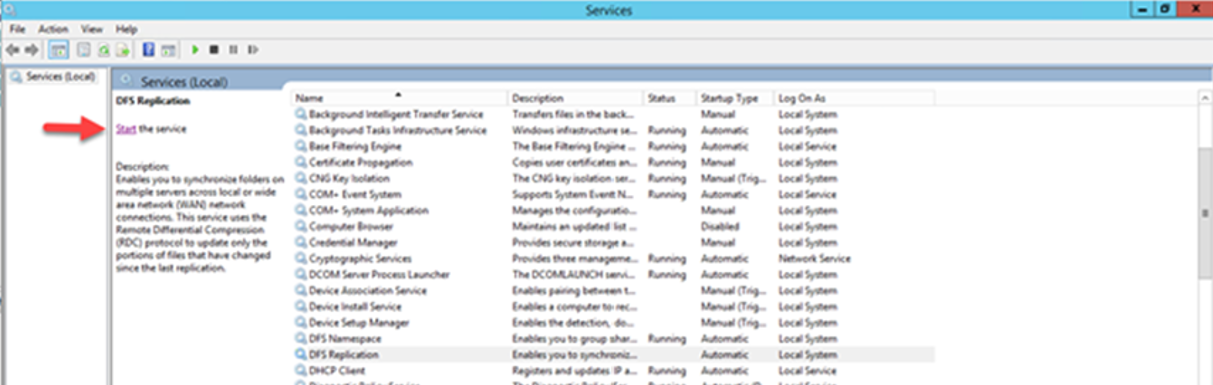This screenshot has width=1213, height=385.
Task: Click the green Start Service toolbar icon
Action: [195, 49]
